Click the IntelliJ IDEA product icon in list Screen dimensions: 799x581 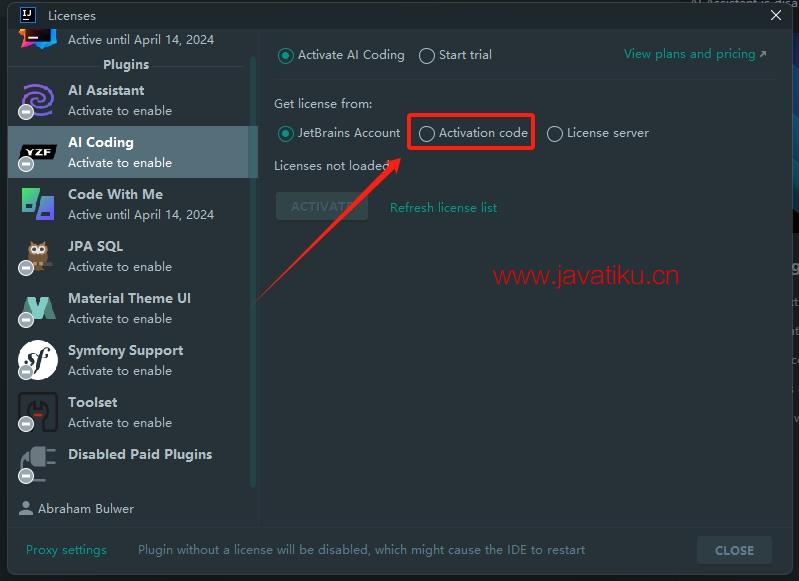point(38,39)
